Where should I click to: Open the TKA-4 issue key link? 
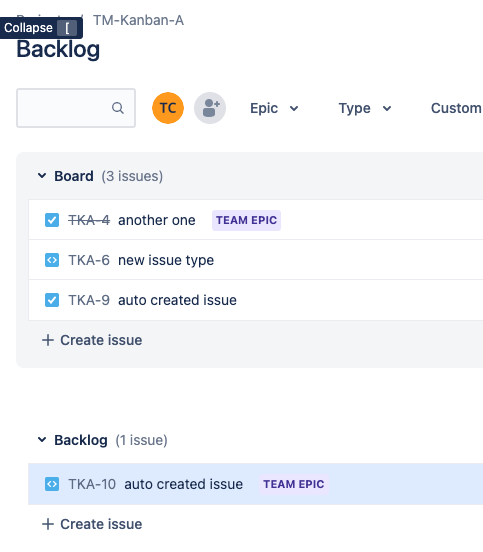[x=89, y=220]
